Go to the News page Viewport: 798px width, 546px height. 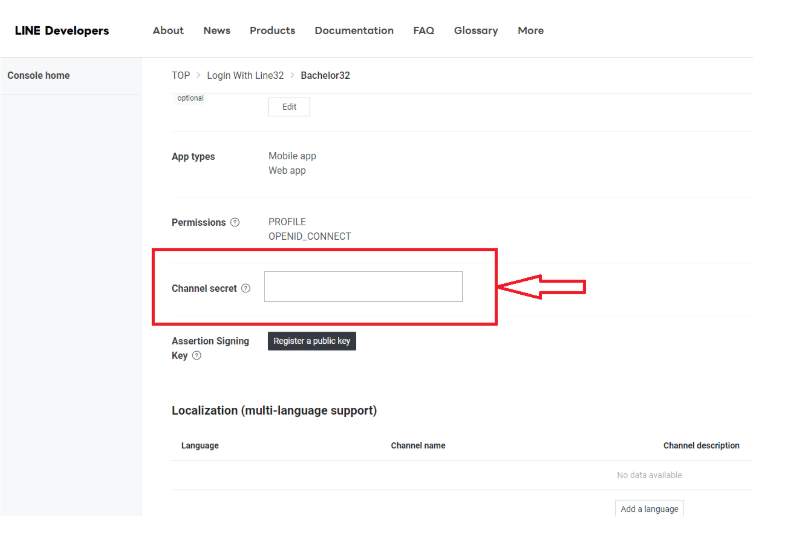(217, 31)
